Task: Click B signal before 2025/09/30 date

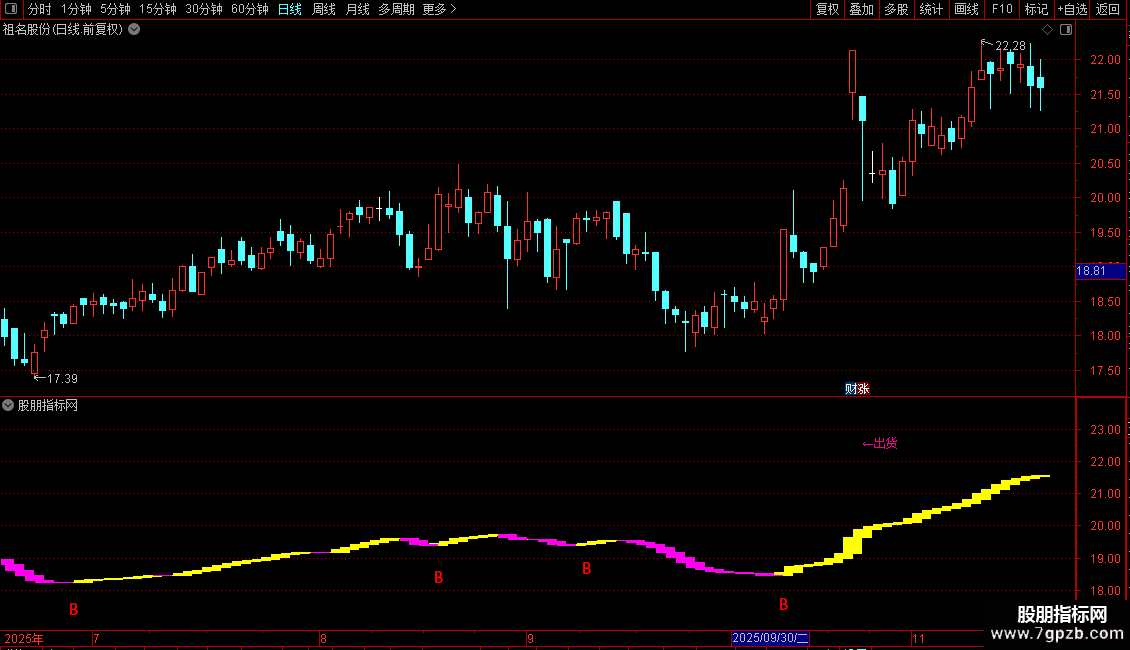Action: tap(783, 605)
